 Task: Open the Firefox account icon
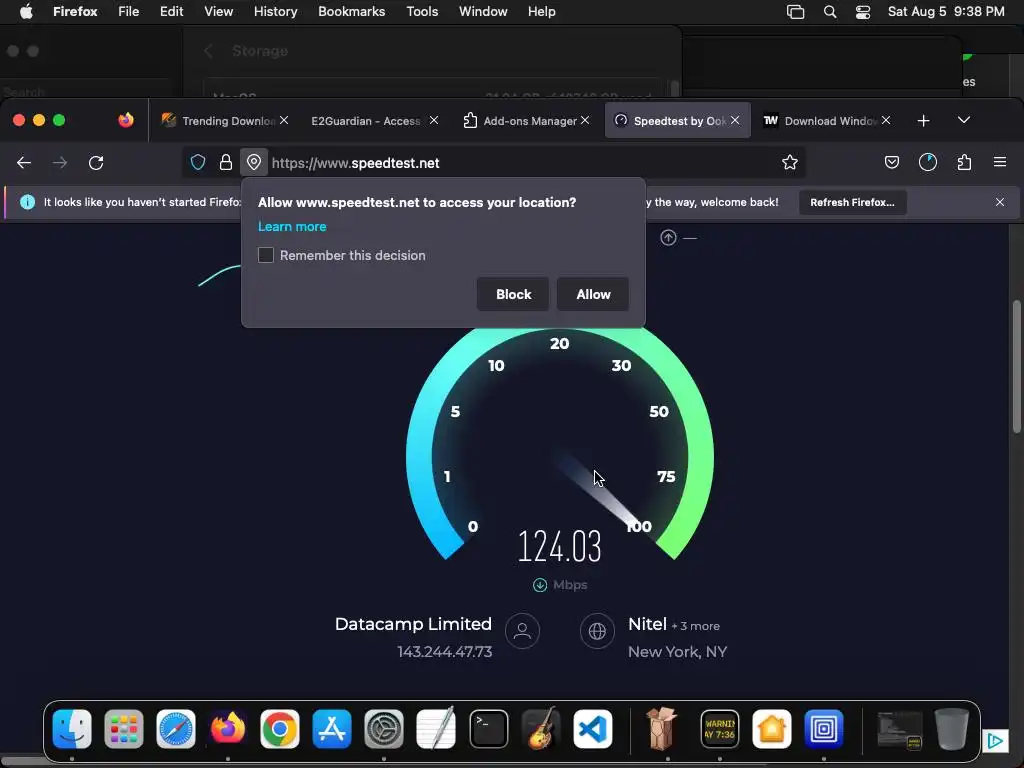click(x=928, y=163)
